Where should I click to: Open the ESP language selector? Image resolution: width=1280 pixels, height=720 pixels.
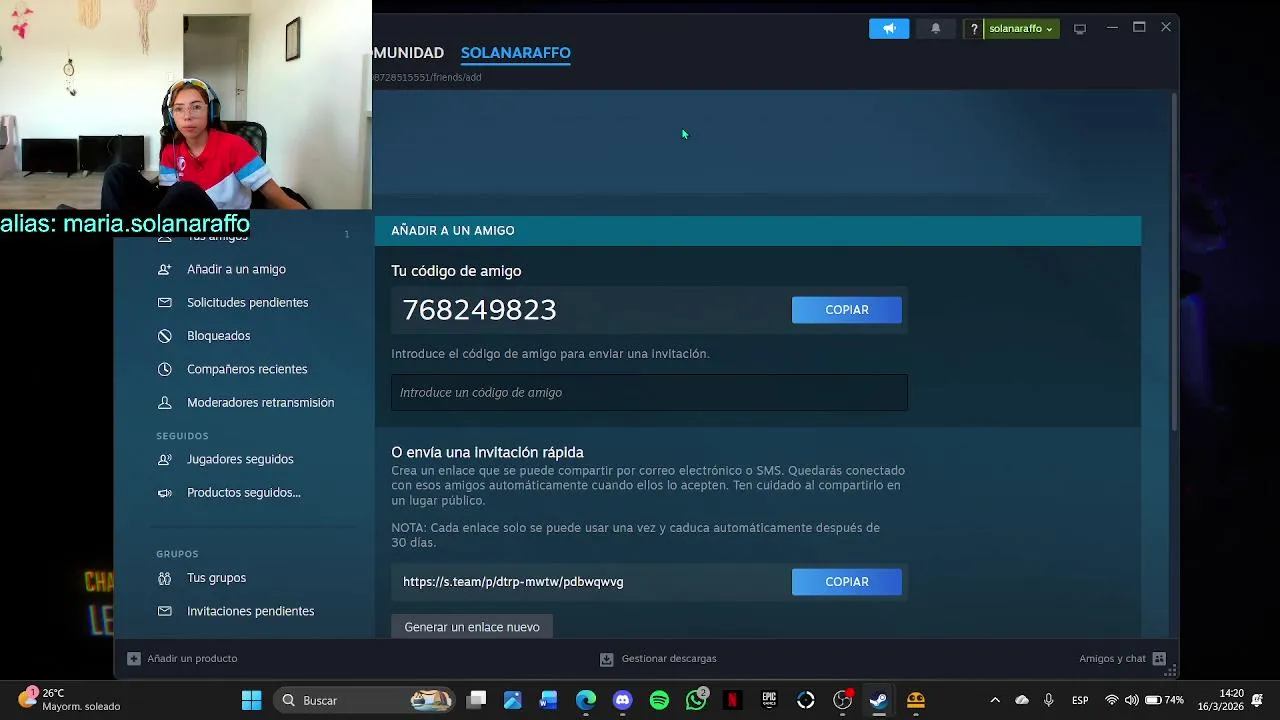[1080, 701]
